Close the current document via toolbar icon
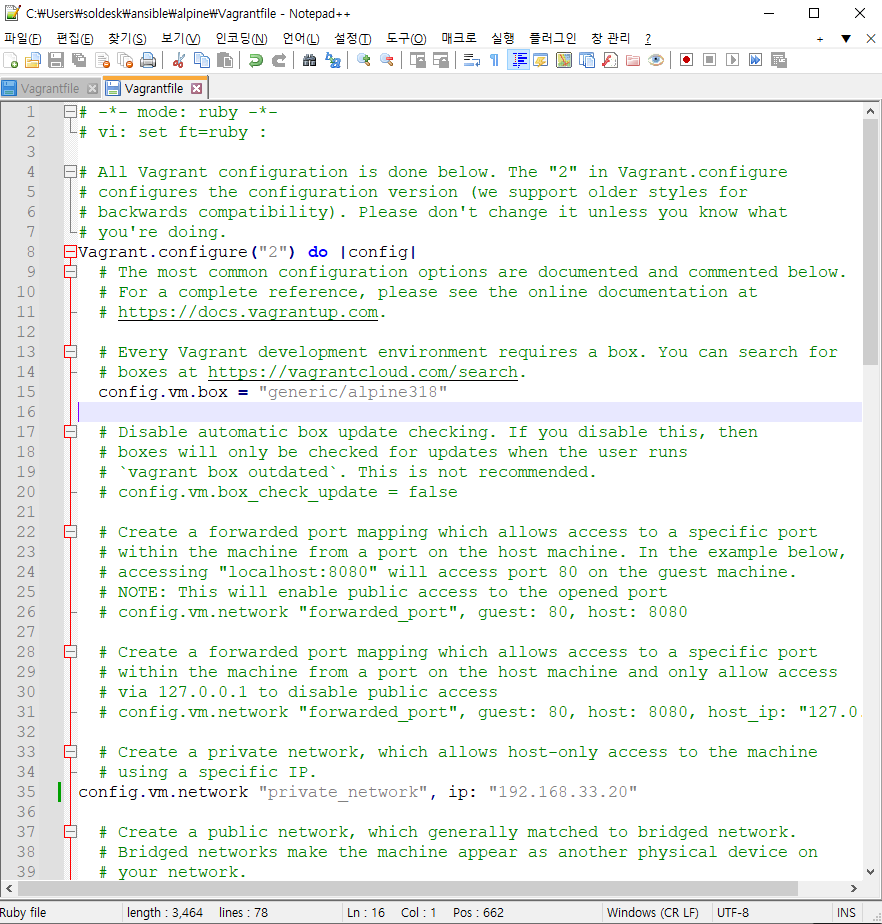Viewport: 882px width, 924px height. tap(103, 60)
